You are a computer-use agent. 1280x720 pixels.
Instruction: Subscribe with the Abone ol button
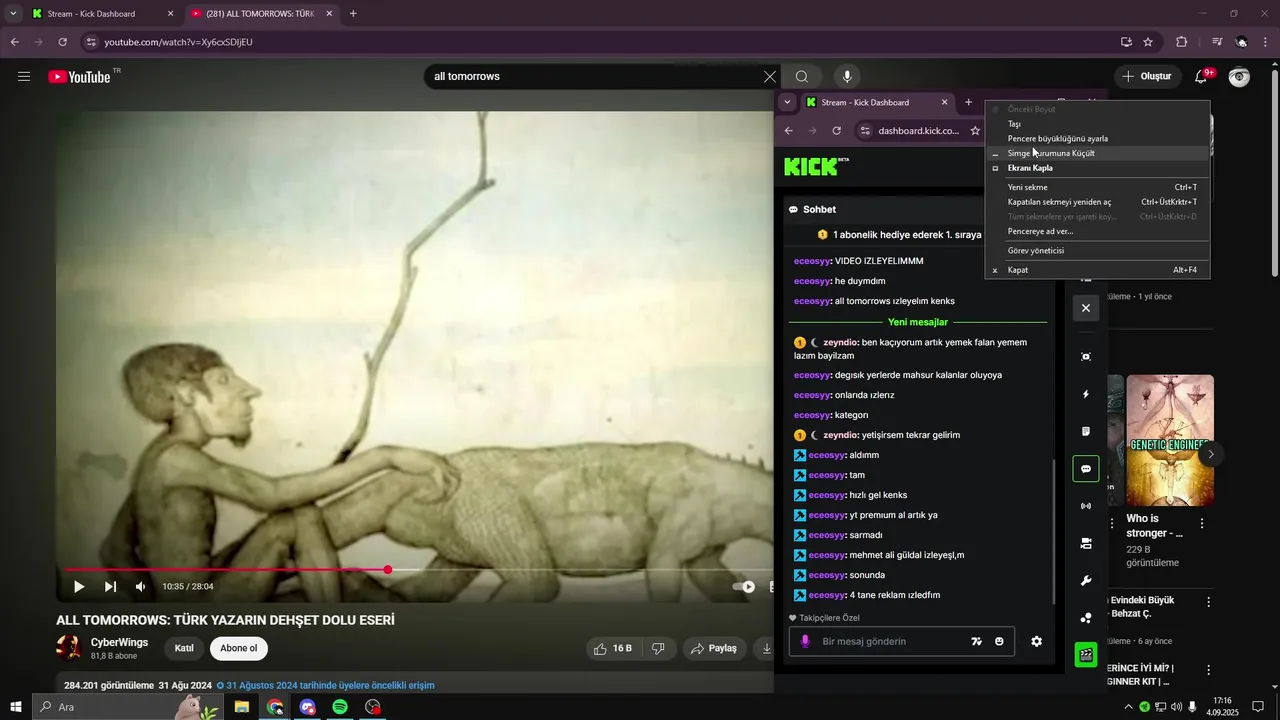[x=239, y=648]
